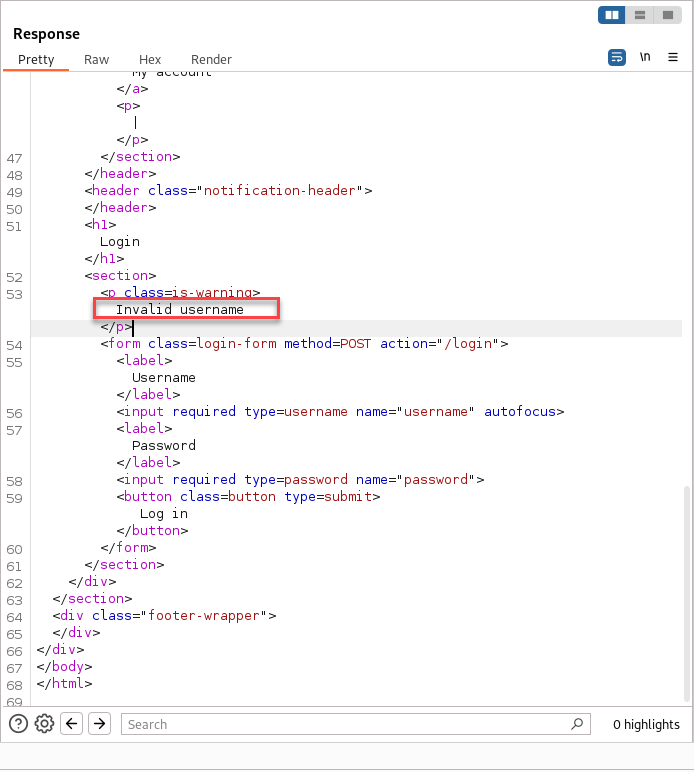
Task: Open search settings gear icon
Action: pyautogui.click(x=44, y=724)
